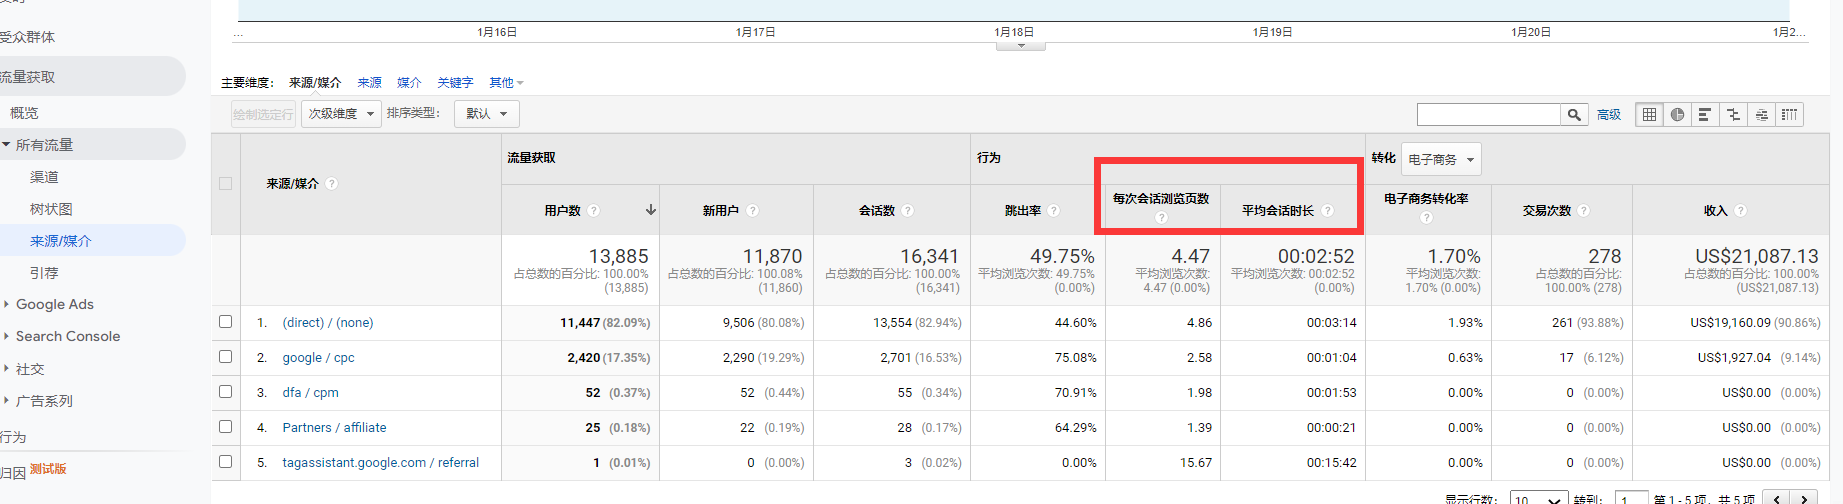
Task: Click the sort arrow in 用户数 column
Action: pyautogui.click(x=651, y=210)
